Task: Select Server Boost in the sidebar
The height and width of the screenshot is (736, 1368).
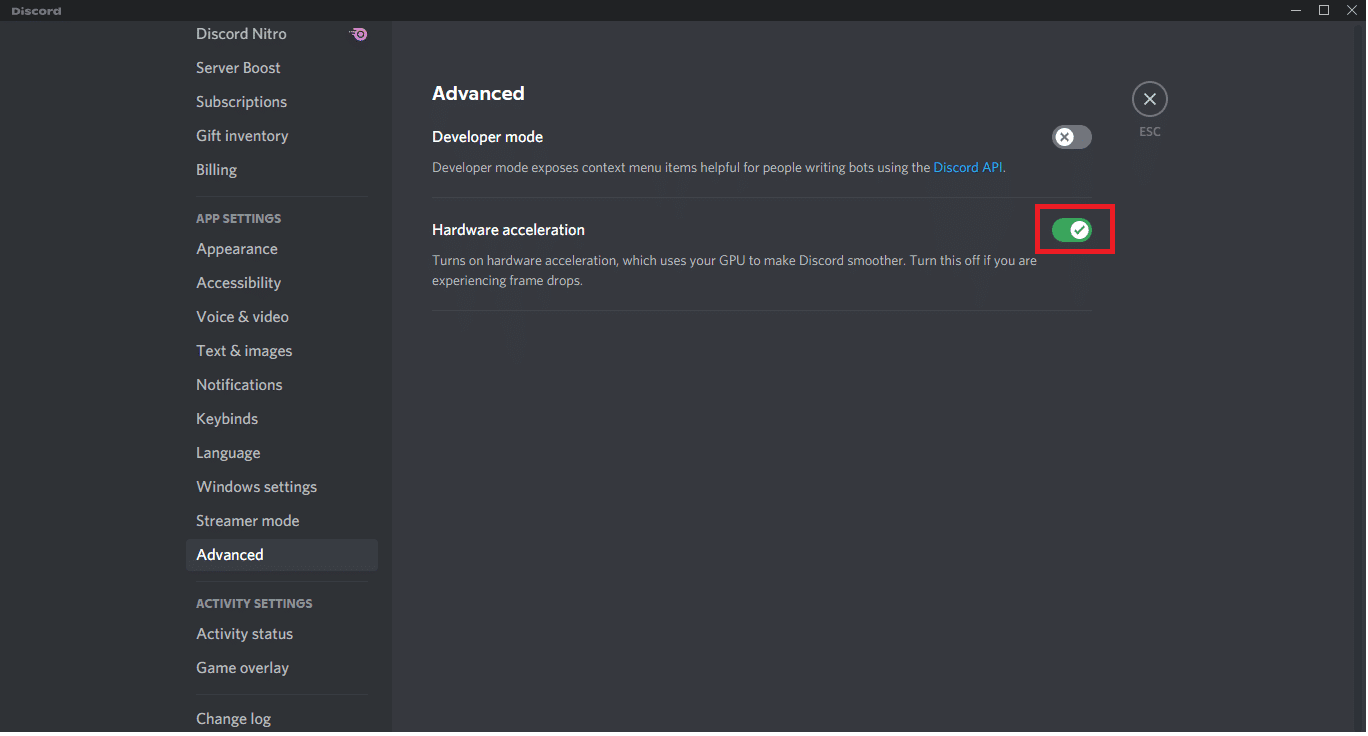Action: click(x=238, y=67)
